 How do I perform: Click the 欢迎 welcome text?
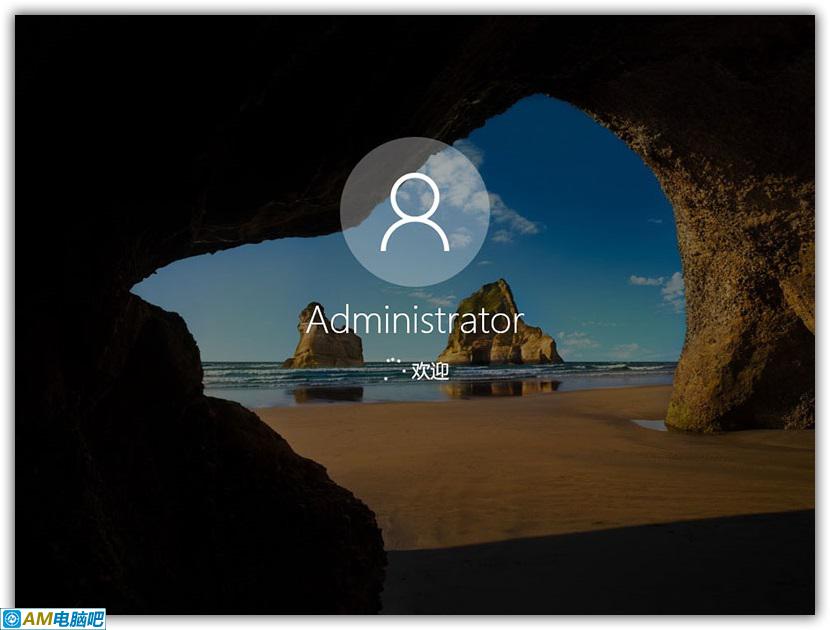(x=430, y=371)
